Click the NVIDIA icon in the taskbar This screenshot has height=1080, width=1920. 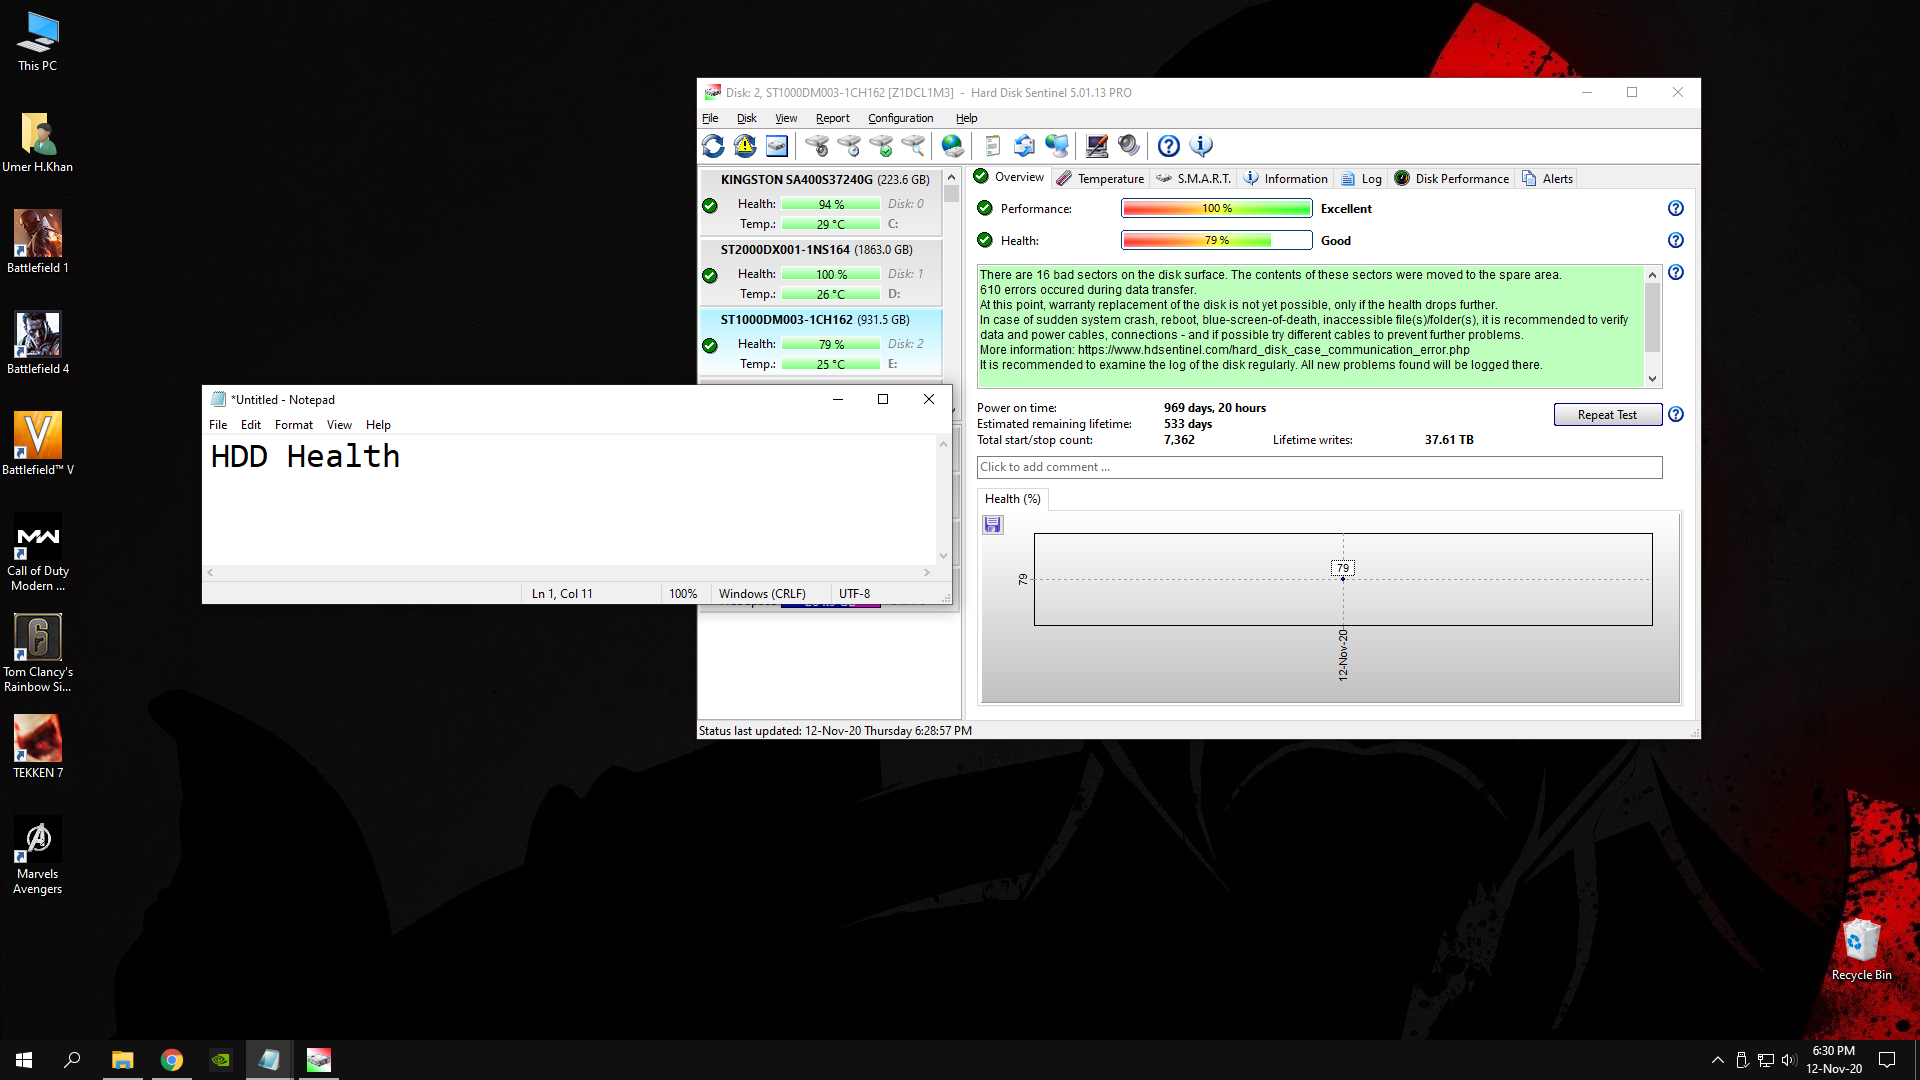point(221,1060)
